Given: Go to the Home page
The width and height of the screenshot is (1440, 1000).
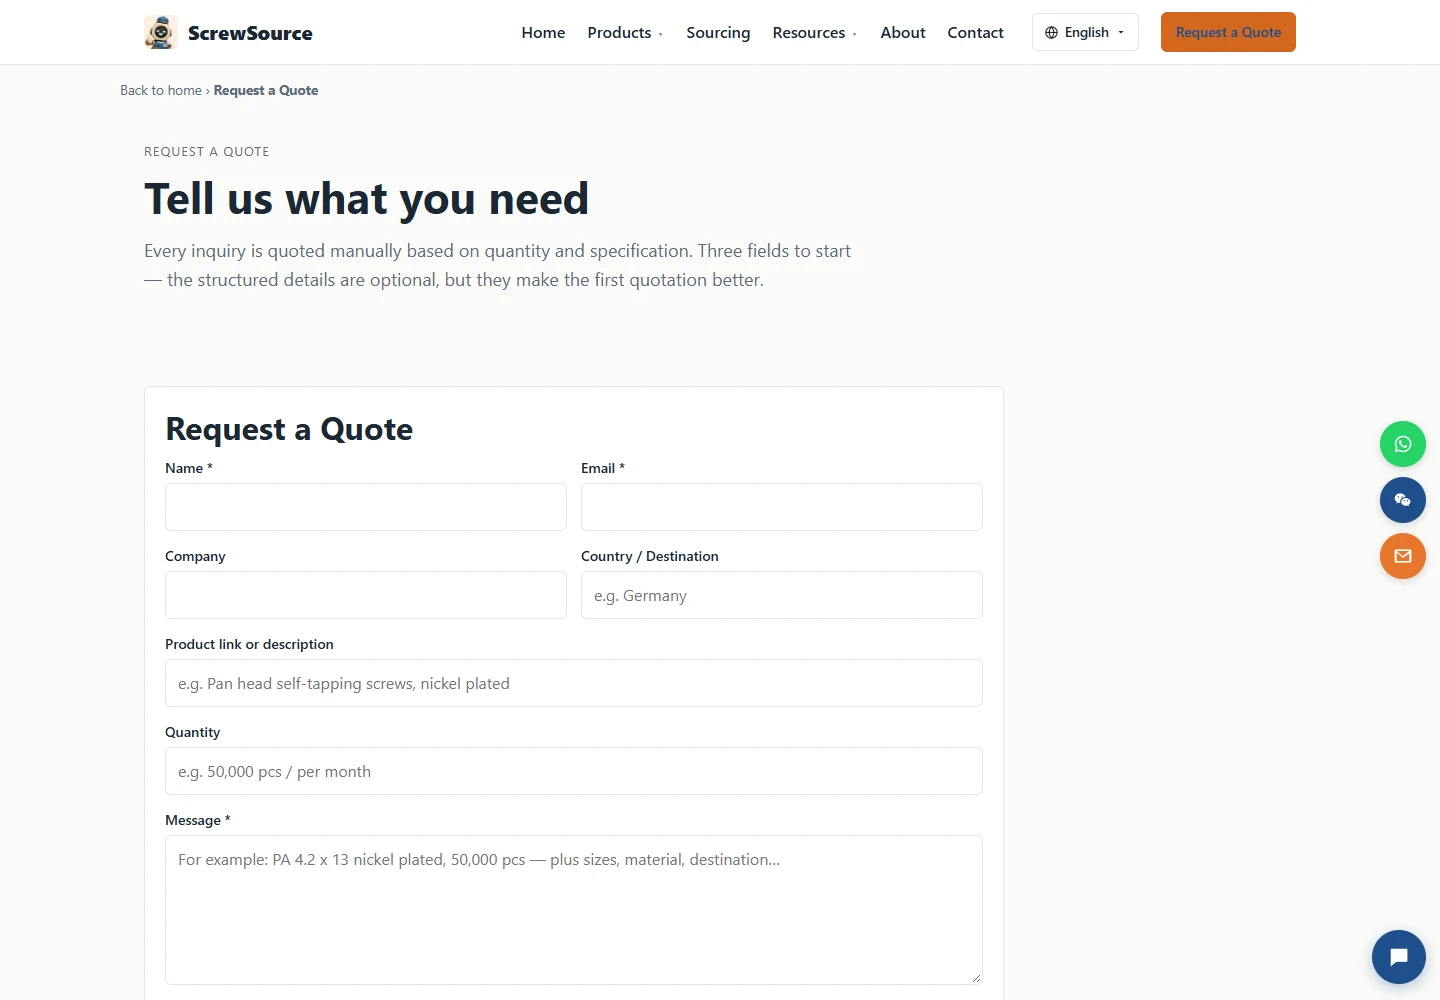Looking at the screenshot, I should click(543, 33).
